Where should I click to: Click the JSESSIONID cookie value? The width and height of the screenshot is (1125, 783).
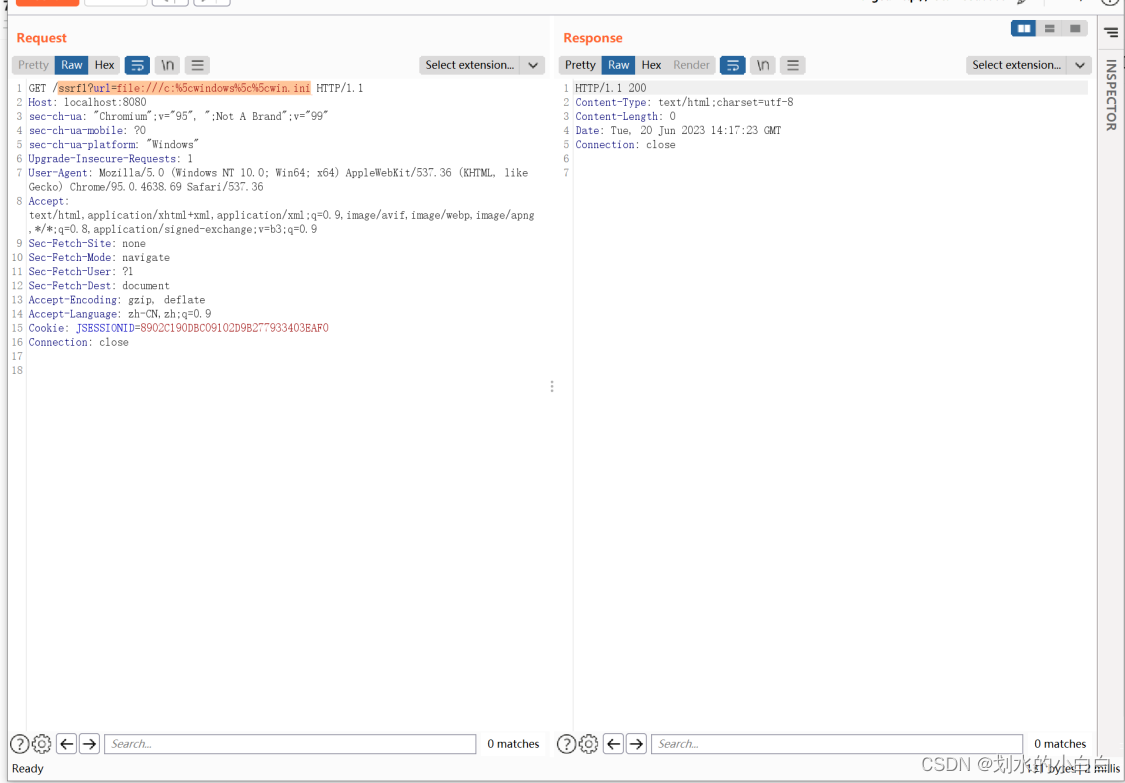coord(235,328)
